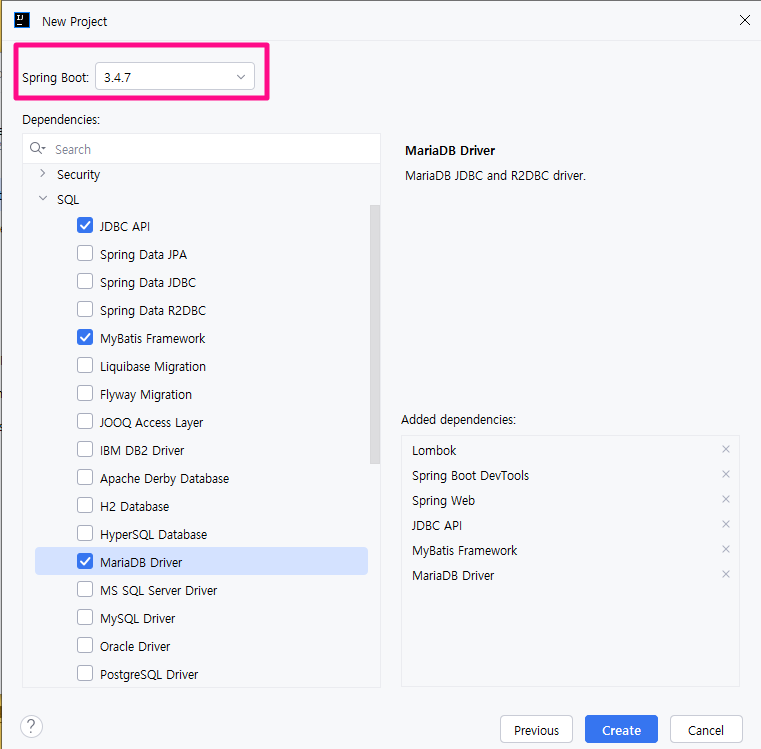Click the Previous button
This screenshot has height=749, width=761.
536,729
